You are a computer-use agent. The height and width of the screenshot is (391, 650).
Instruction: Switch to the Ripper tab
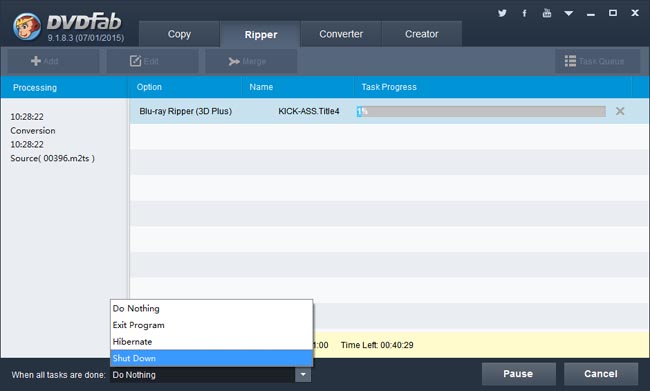(260, 34)
